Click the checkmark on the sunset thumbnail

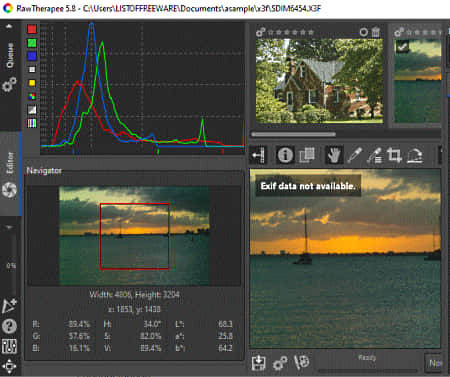coord(402,47)
